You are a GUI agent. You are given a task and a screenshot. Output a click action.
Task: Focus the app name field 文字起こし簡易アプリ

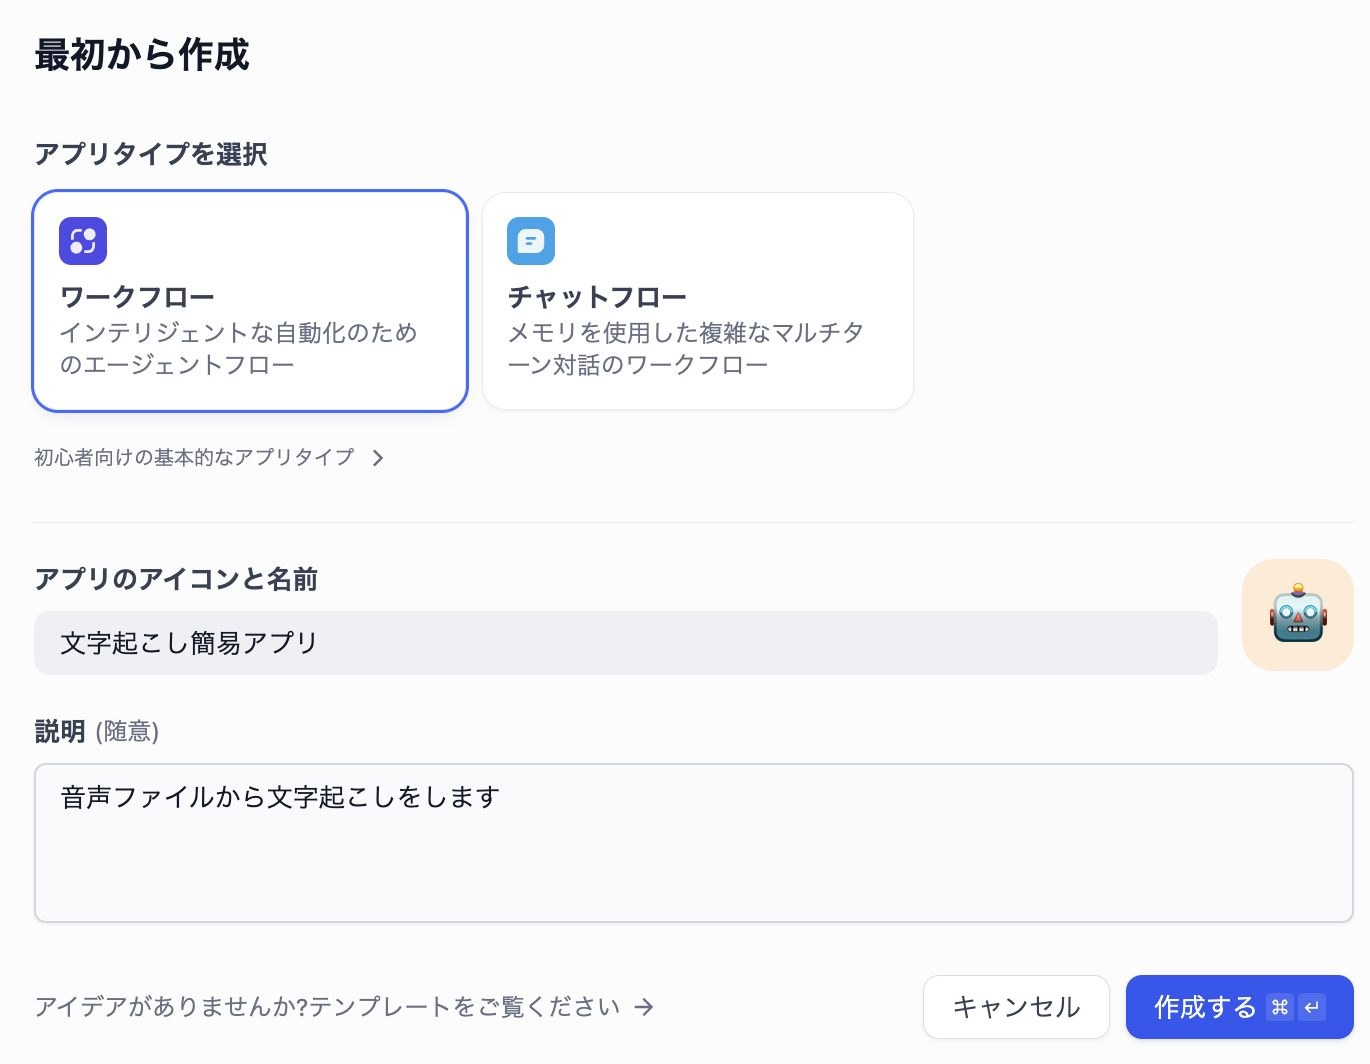pyautogui.click(x=625, y=643)
